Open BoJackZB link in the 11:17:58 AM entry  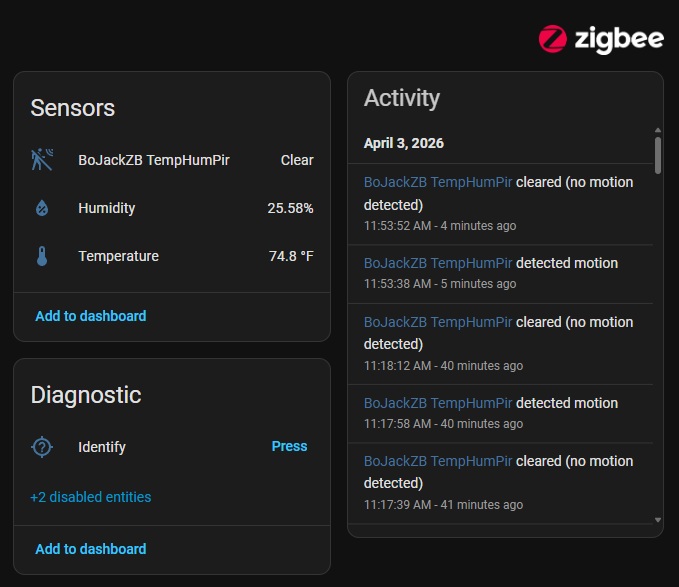pyautogui.click(x=438, y=403)
